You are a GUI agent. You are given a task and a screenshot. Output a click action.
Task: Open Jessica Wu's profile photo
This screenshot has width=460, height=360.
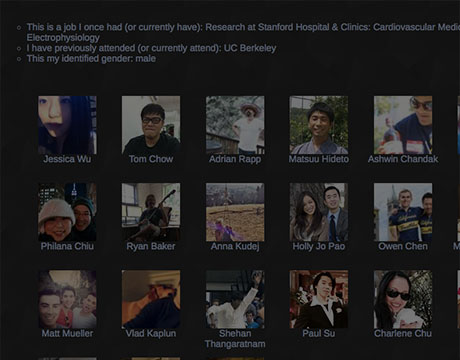coord(67,125)
